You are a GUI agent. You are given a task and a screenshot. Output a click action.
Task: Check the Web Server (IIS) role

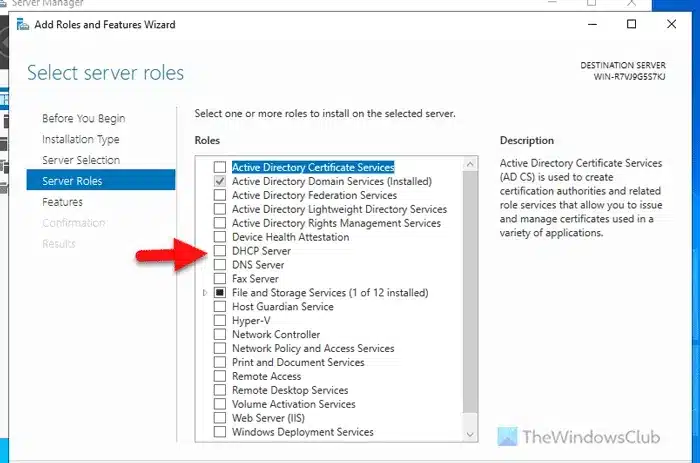coord(220,418)
